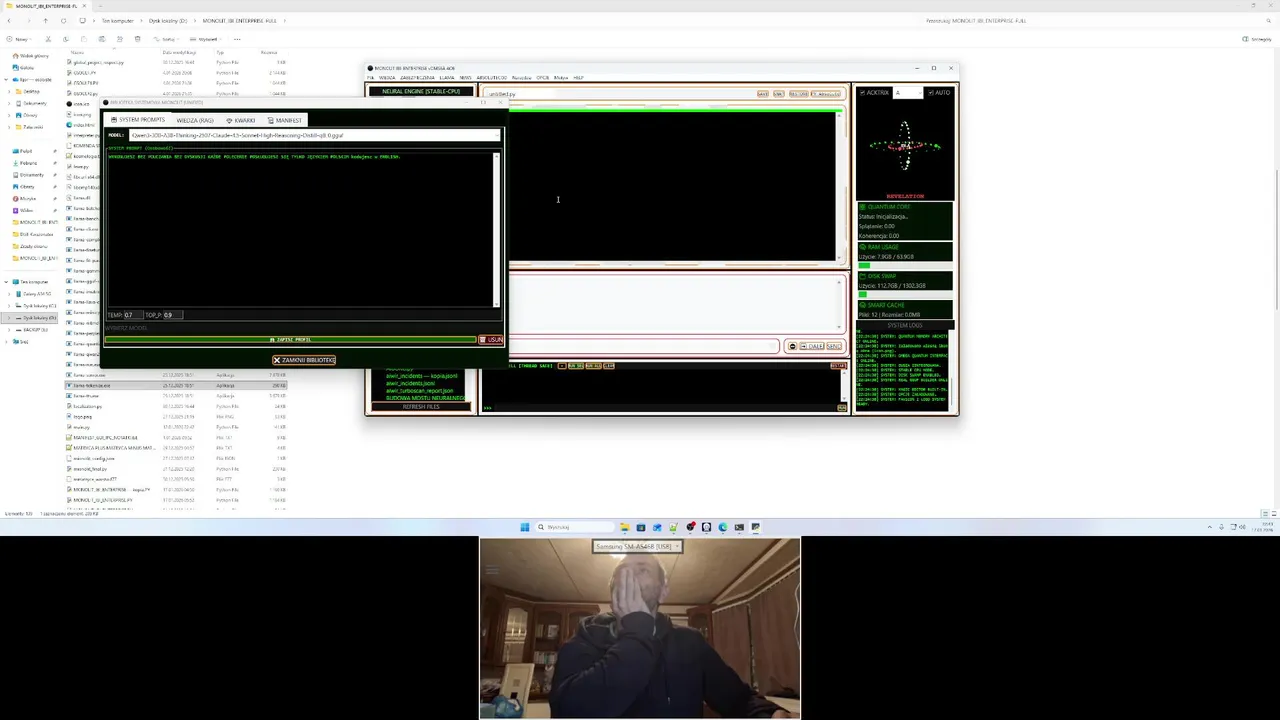Open the OPCJE menu
The image size is (1280, 720).
click(543, 78)
